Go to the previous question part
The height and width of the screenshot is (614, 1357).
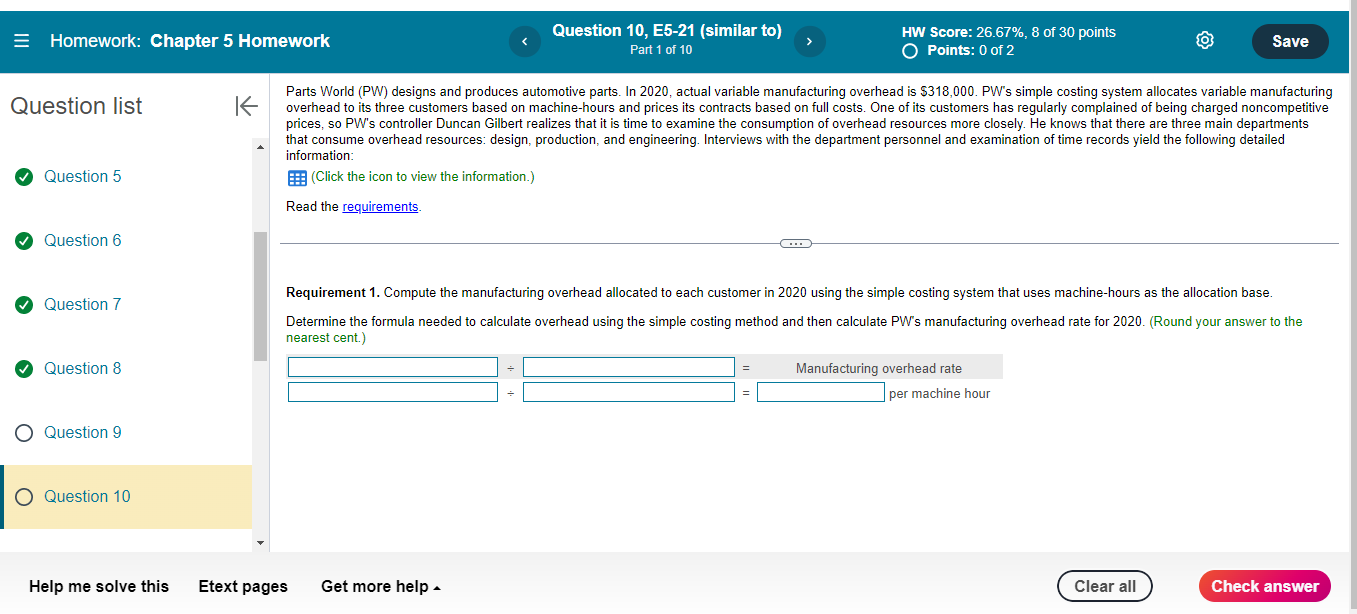click(x=524, y=41)
